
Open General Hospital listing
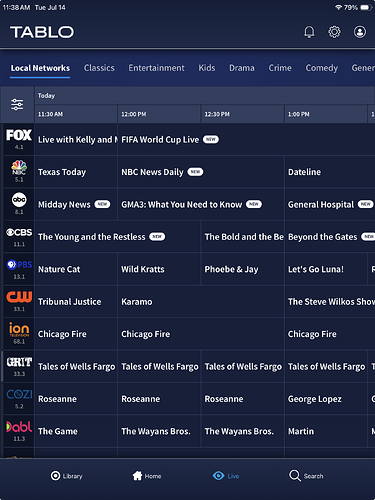[330, 204]
